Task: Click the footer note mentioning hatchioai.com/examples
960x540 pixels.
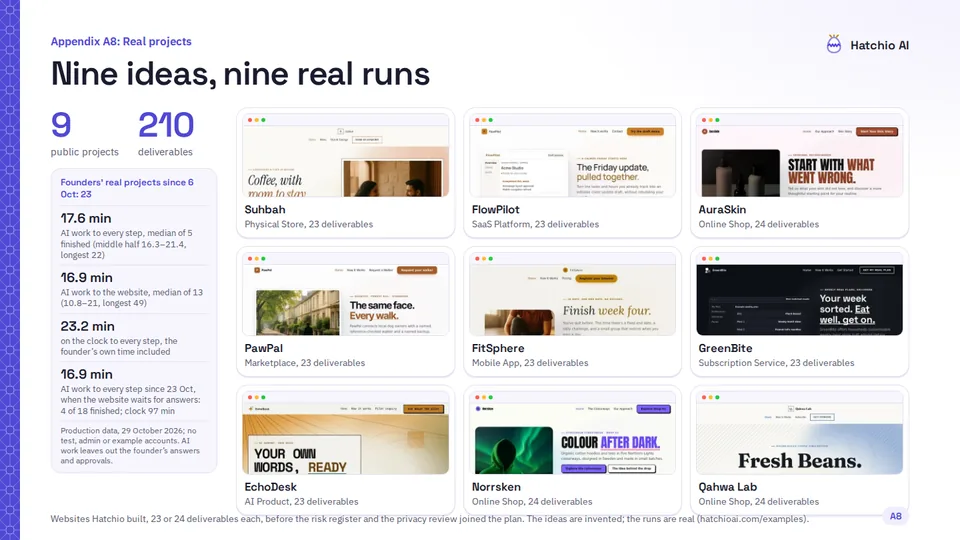Action: (x=429, y=519)
